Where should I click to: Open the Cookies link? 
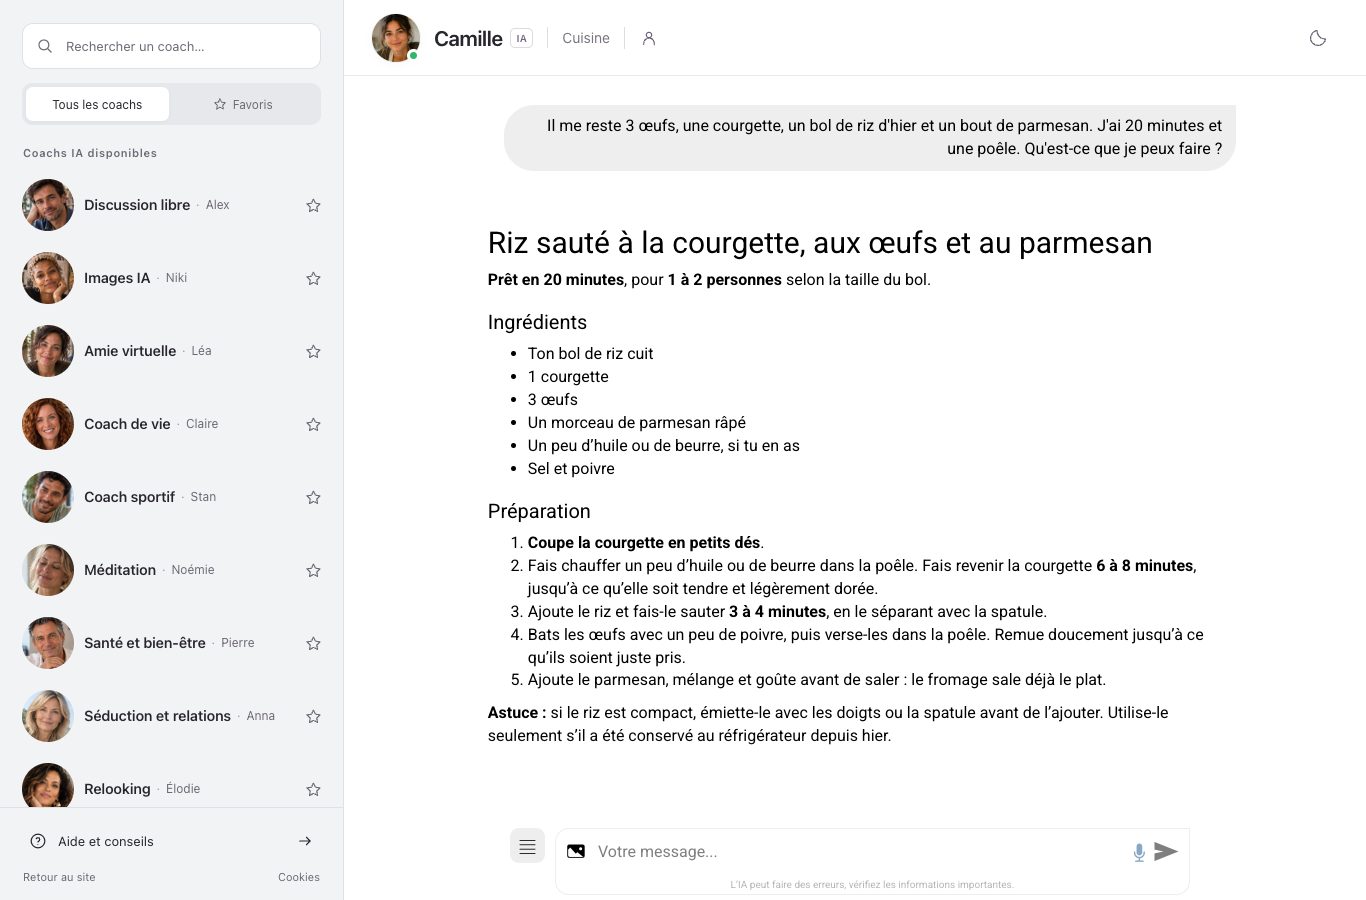tap(299, 877)
